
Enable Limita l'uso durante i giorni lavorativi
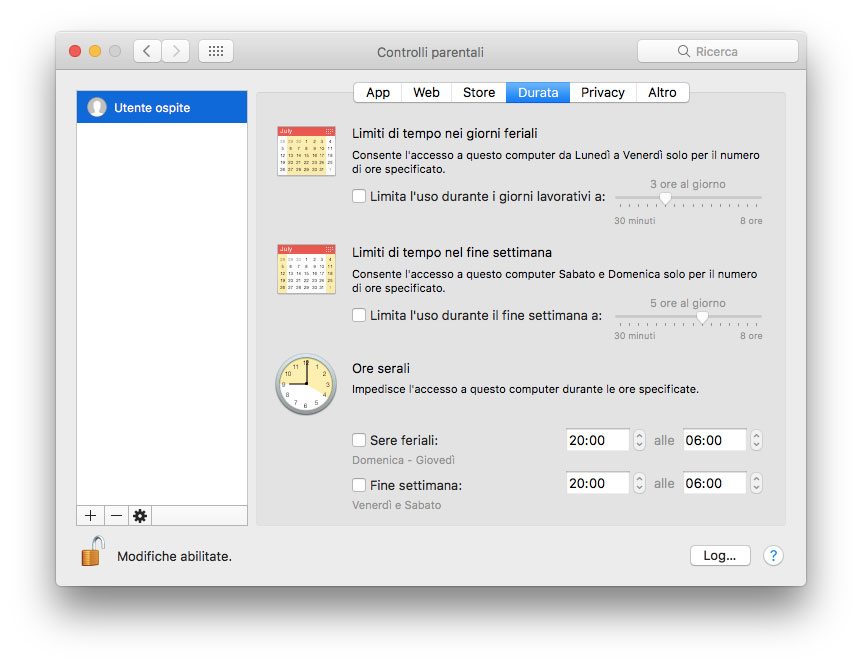tap(358, 196)
